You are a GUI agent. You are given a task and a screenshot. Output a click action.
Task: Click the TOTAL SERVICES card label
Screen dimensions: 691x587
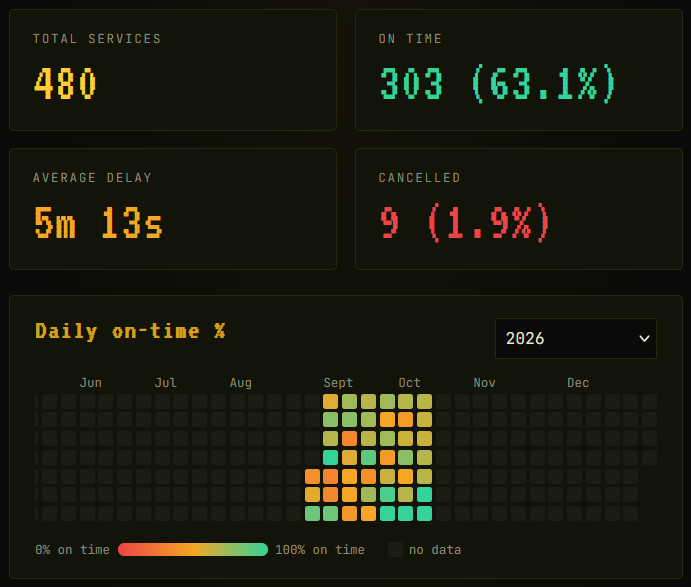point(97,39)
